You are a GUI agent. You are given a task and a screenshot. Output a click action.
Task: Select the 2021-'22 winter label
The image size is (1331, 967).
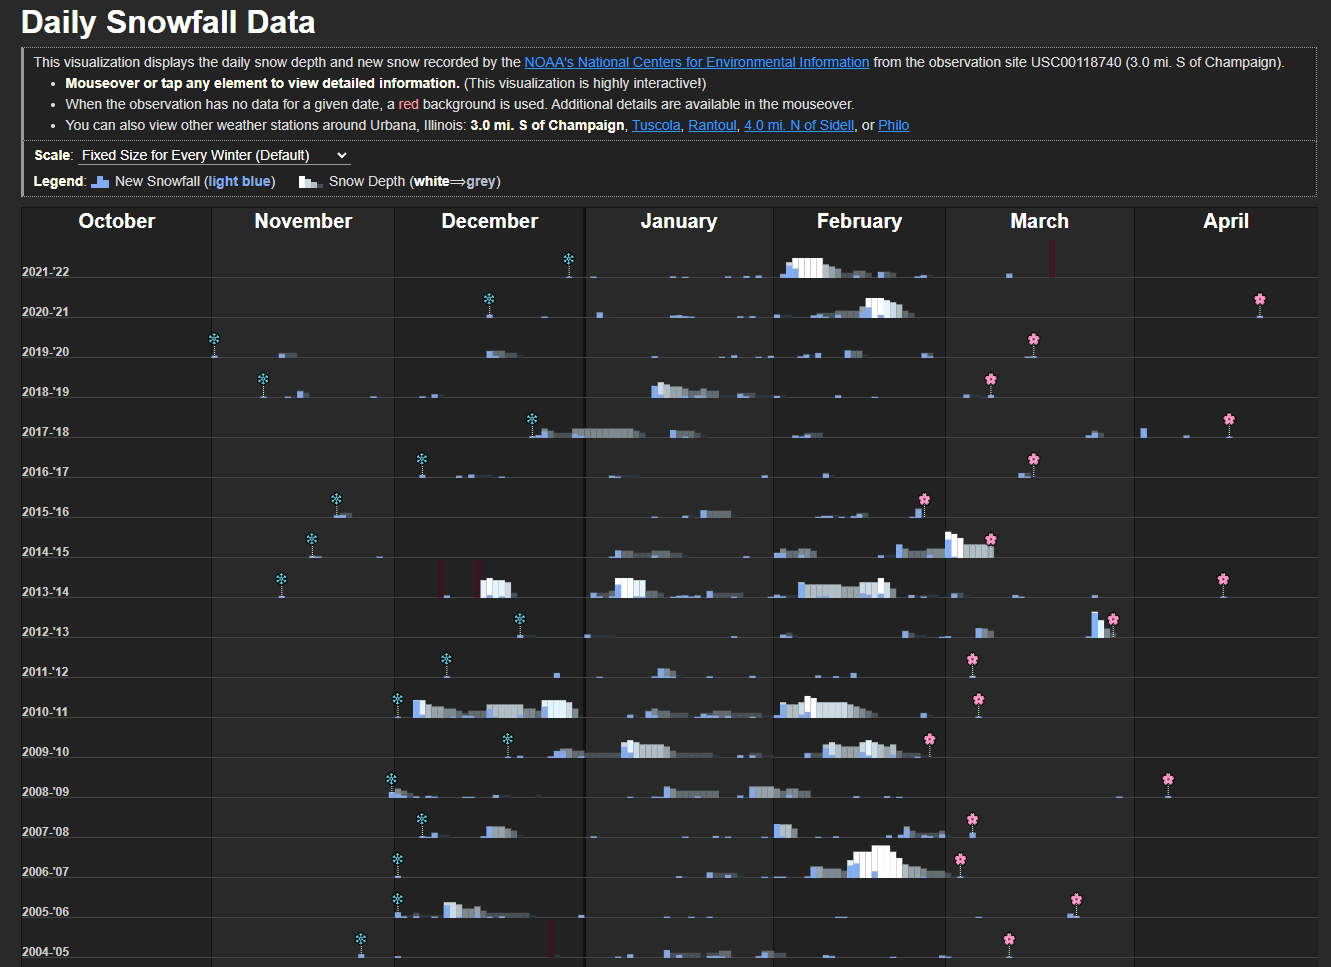coord(46,272)
